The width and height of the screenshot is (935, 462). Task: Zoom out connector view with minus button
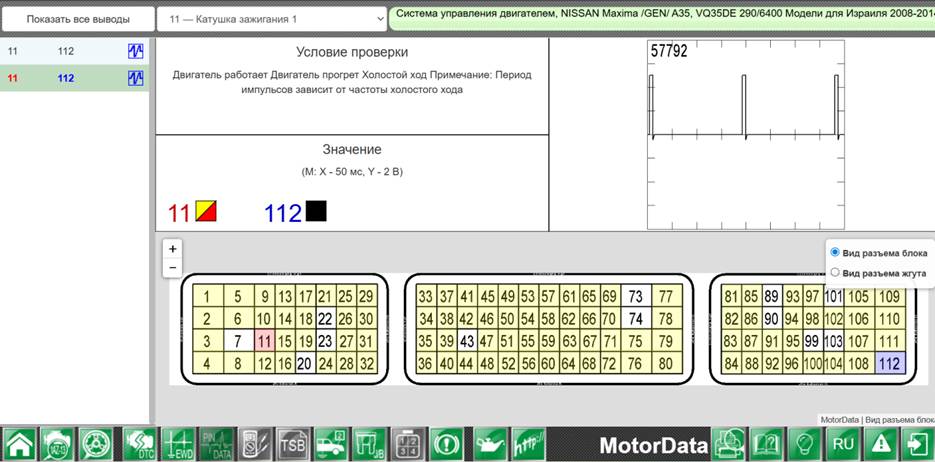point(172,268)
